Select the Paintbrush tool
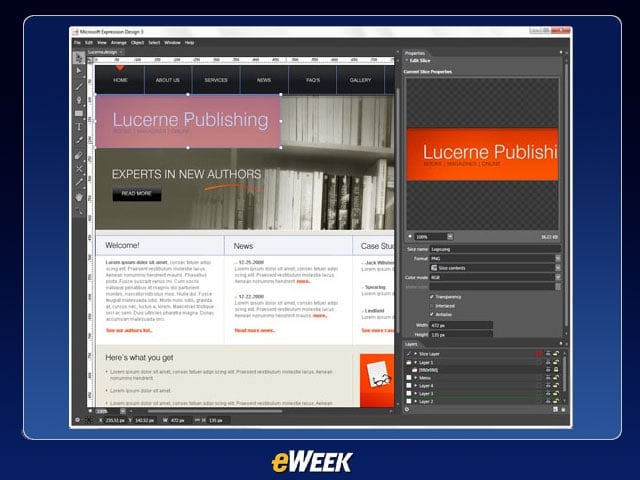 point(79,86)
